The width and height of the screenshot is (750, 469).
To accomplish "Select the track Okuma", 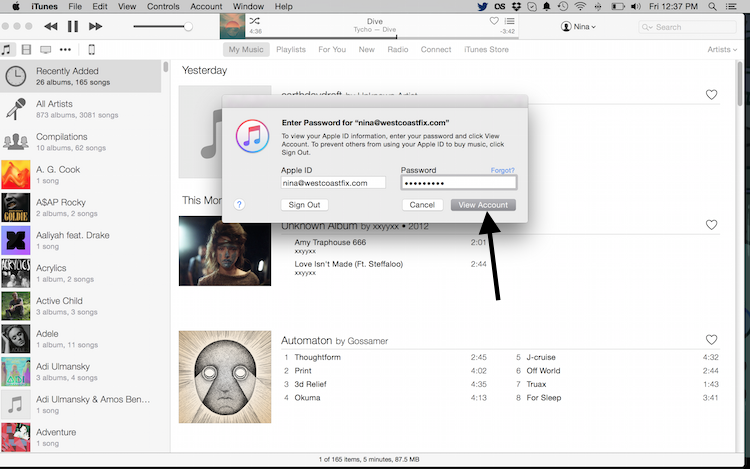I will [307, 397].
